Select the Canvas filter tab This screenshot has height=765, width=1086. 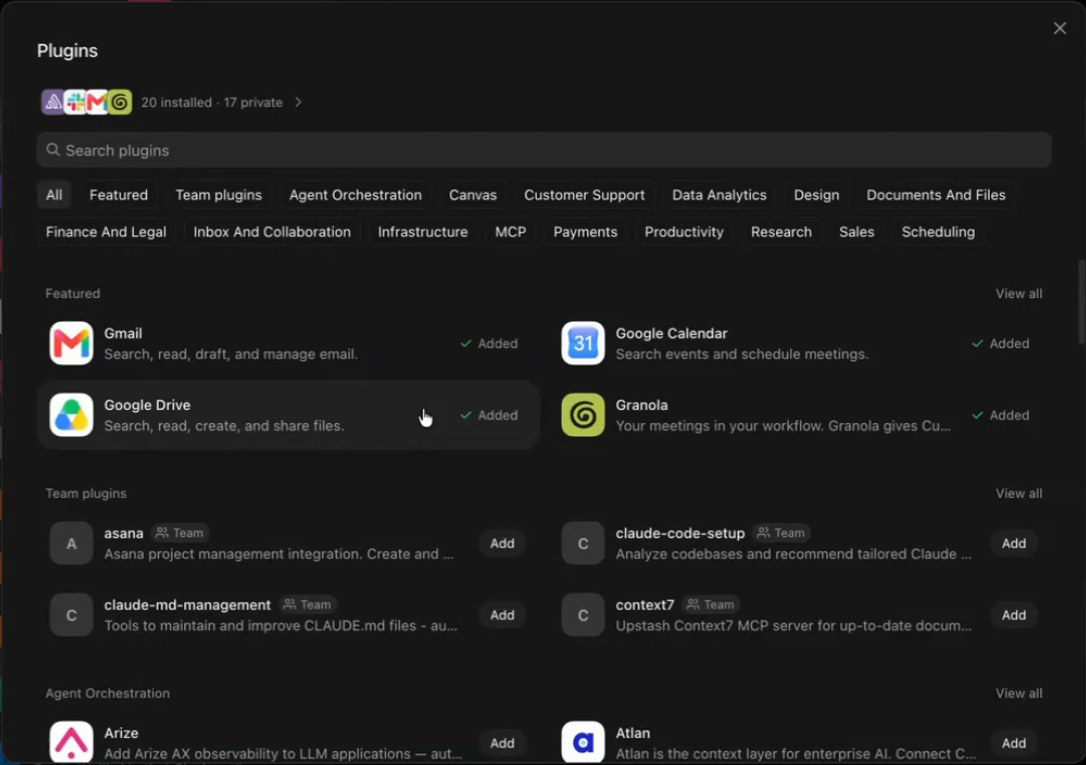[x=472, y=195]
